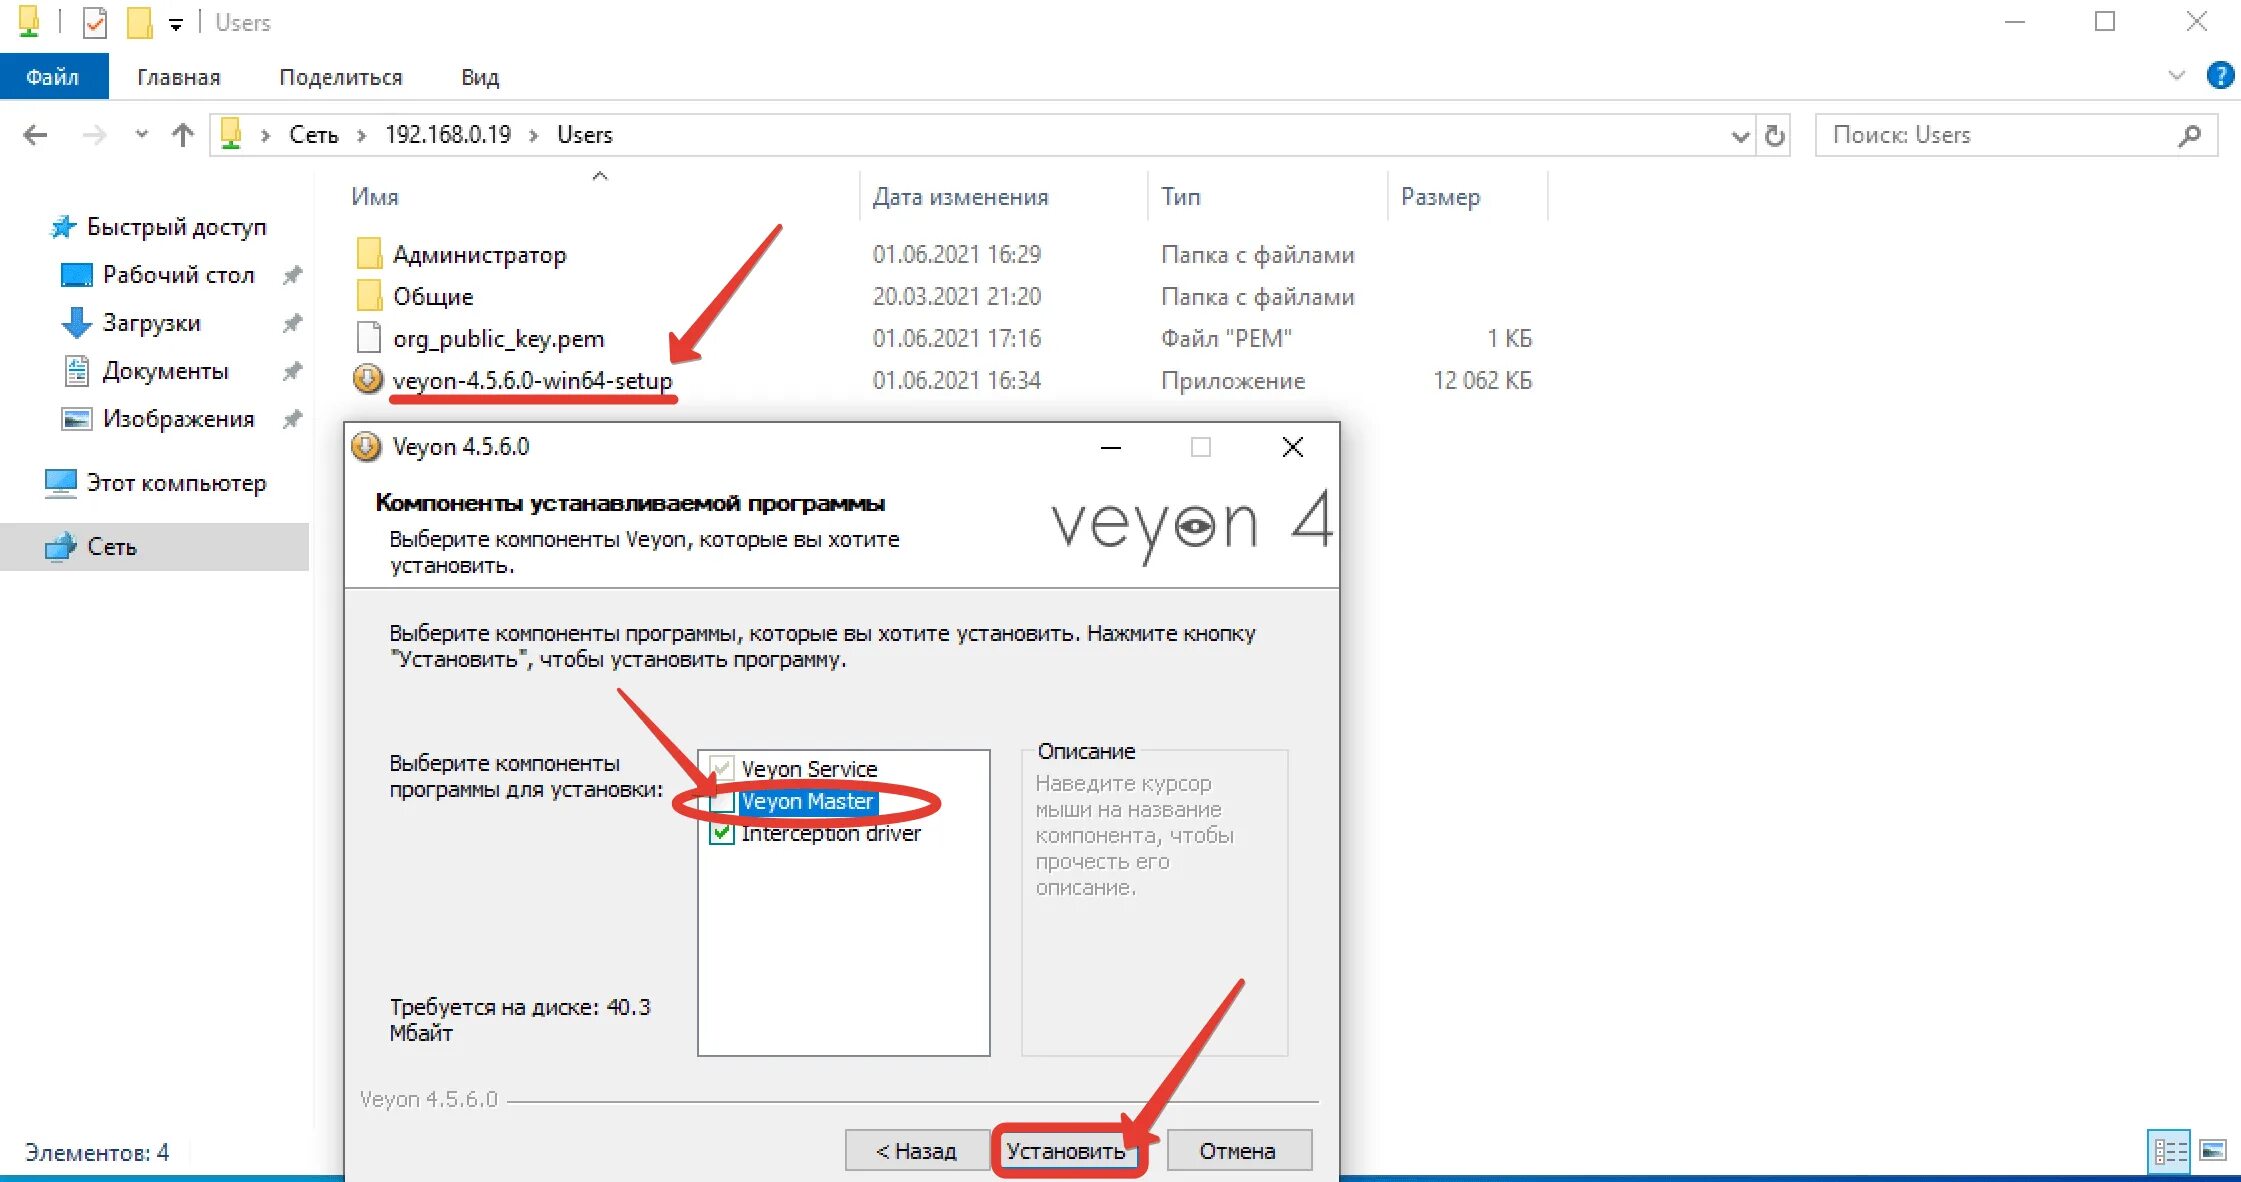This screenshot has width=2241, height=1182.
Task: Start installation with the Установить button
Action: pos(1067,1150)
